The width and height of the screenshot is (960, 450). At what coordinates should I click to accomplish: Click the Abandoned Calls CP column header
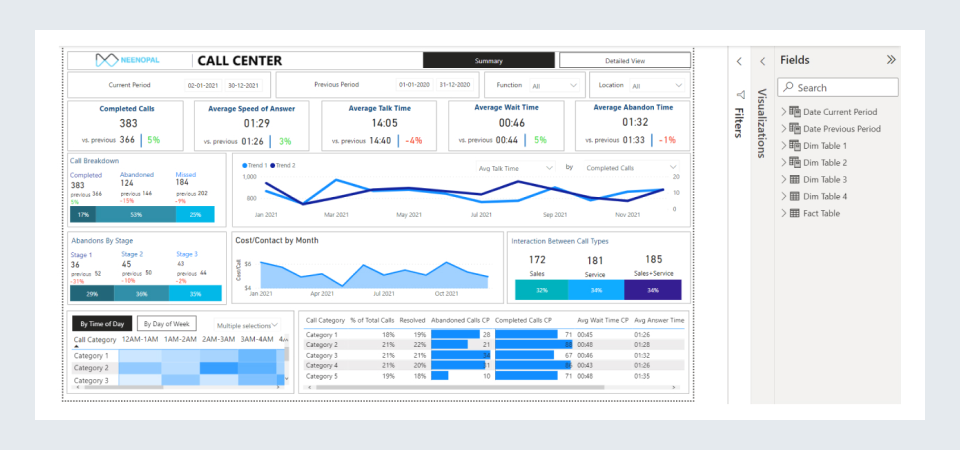coord(460,320)
